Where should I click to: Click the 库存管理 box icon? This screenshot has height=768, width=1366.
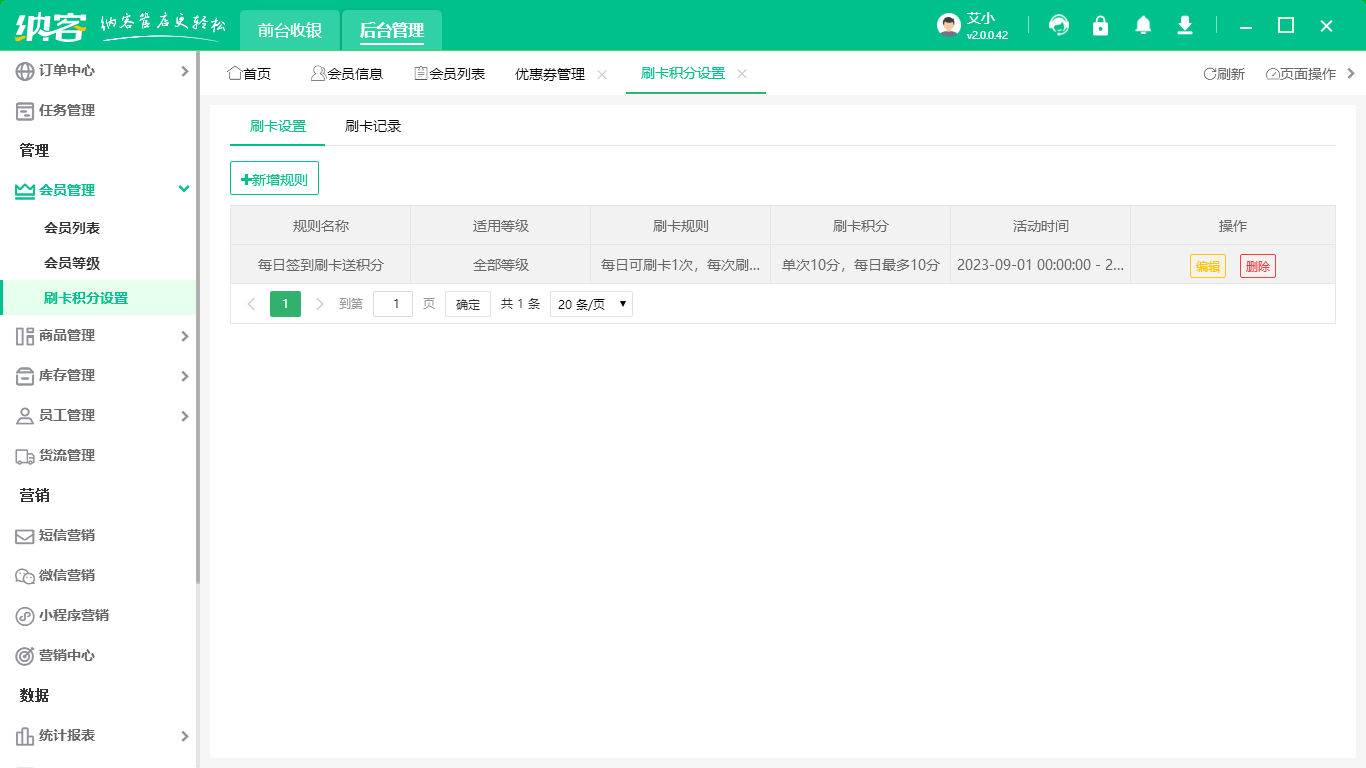pyautogui.click(x=25, y=376)
